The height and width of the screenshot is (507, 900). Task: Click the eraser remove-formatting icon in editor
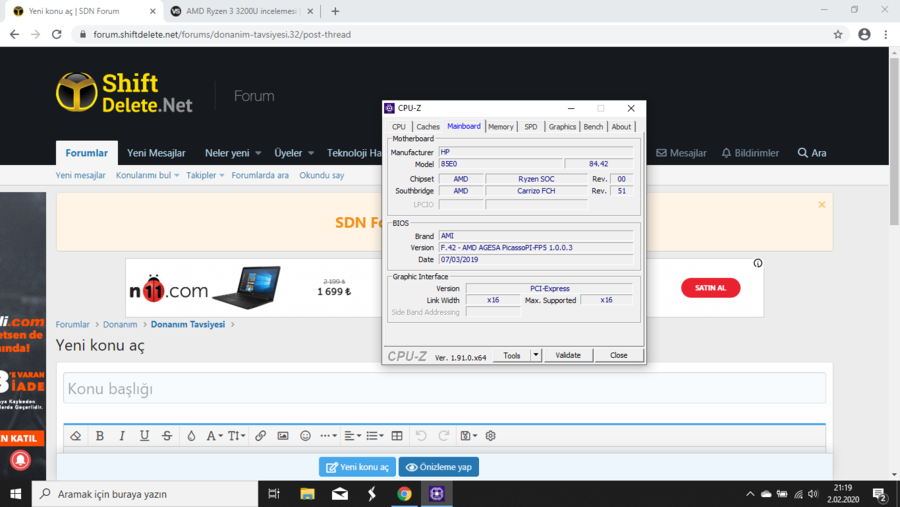pos(76,436)
